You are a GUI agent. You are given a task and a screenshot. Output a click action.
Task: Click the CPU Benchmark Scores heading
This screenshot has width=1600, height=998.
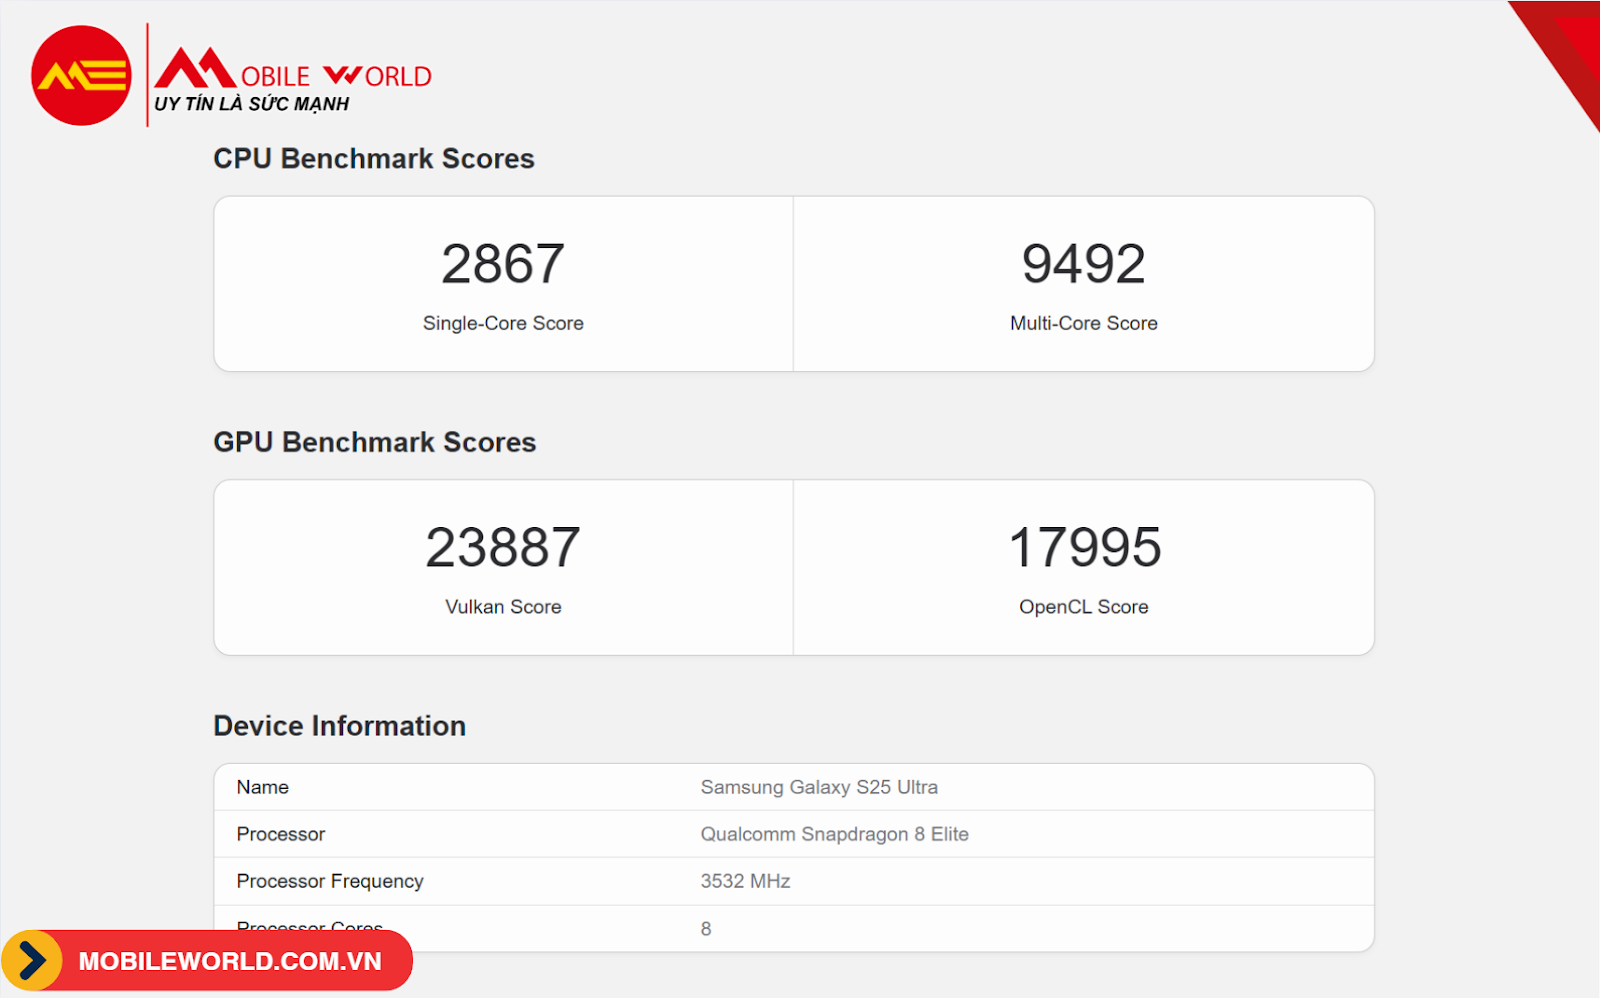click(x=374, y=159)
